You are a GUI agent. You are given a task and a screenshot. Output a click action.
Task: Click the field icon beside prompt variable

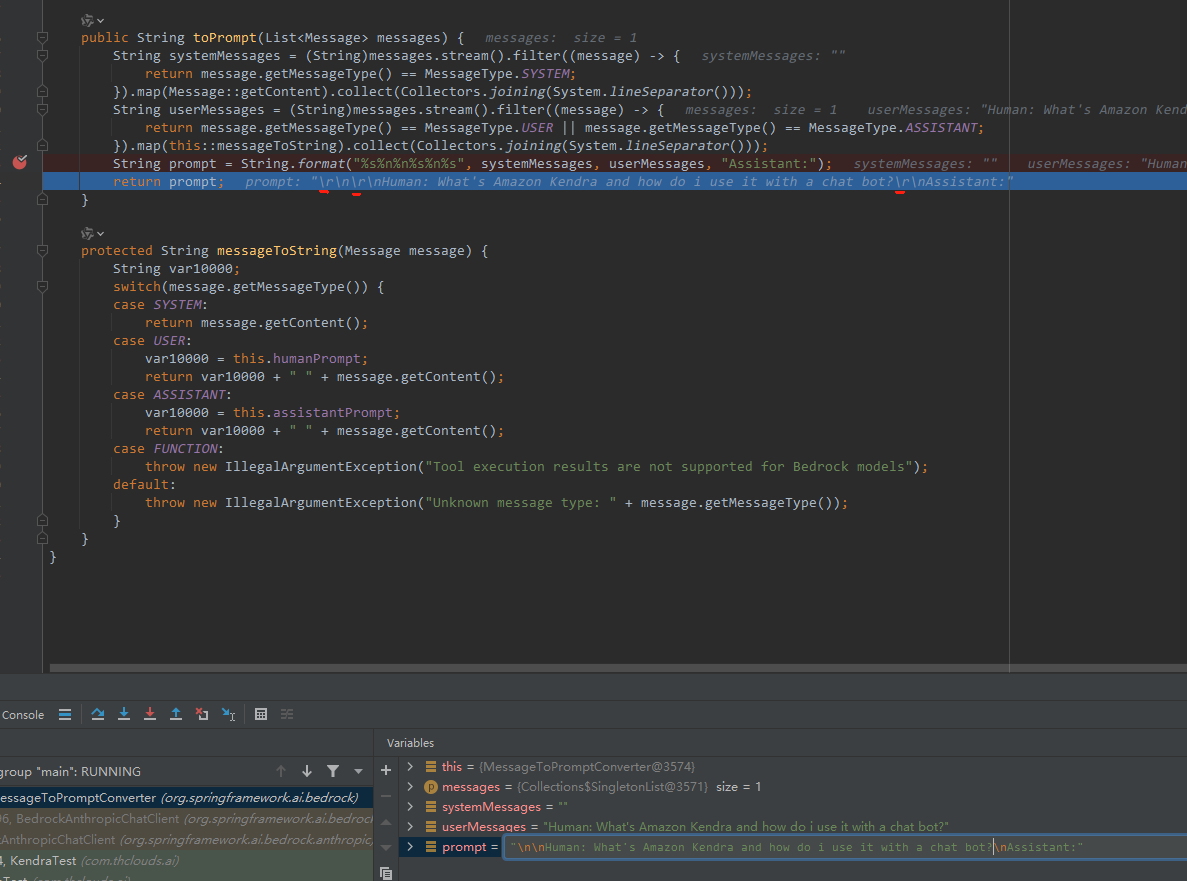tap(431, 847)
